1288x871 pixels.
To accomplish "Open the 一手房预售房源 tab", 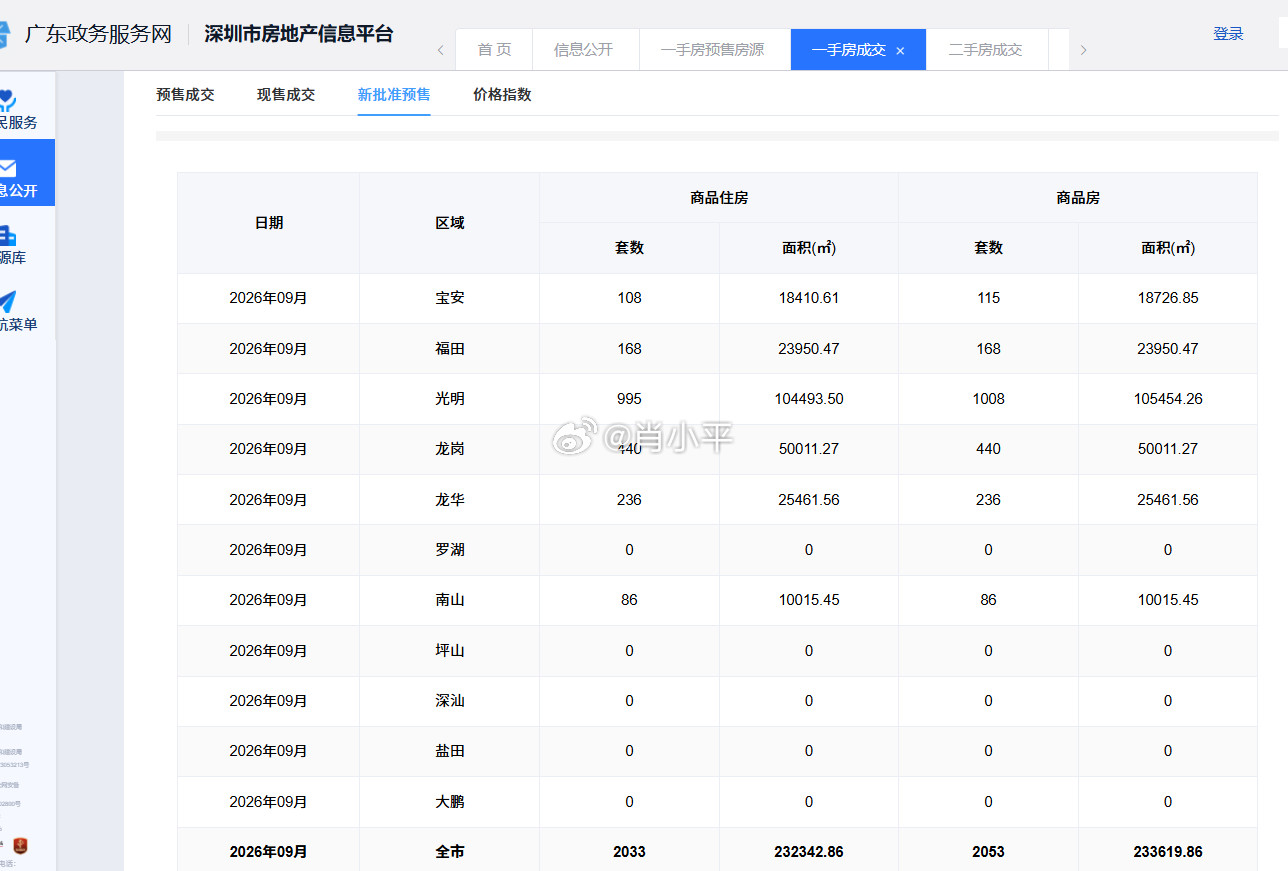I will coord(712,50).
